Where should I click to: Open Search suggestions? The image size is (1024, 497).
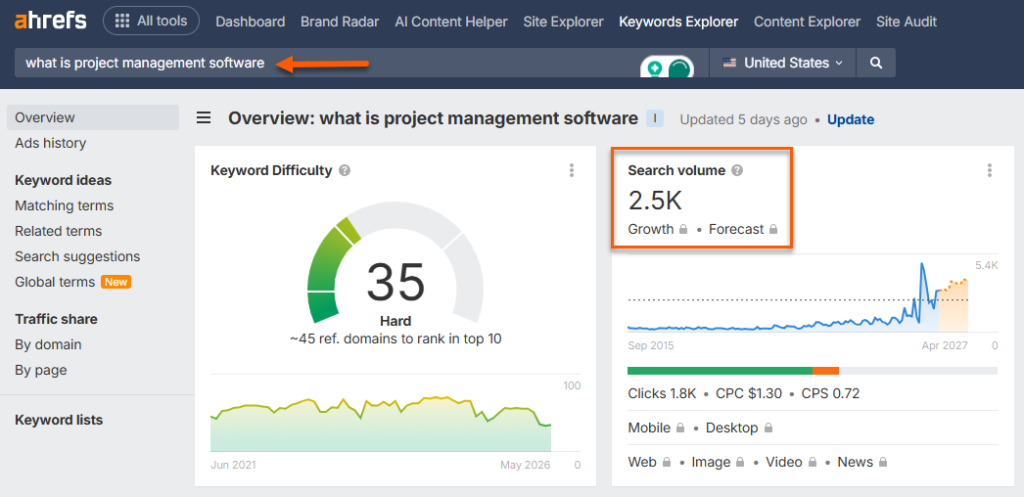(77, 257)
